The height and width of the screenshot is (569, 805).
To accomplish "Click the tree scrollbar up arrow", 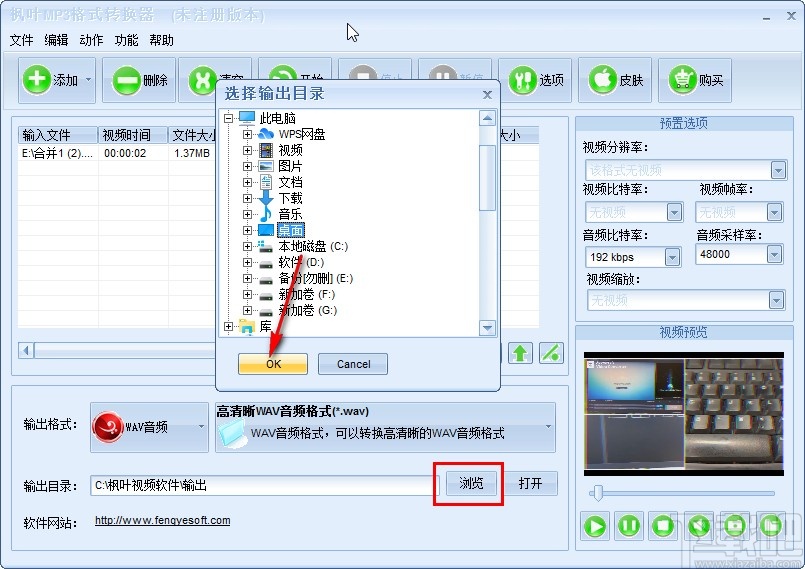I will click(487, 119).
